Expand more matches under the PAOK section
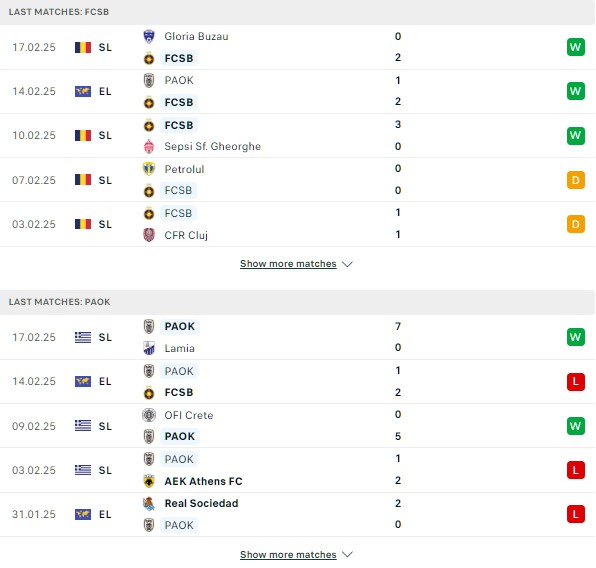Image resolution: width=596 pixels, height=568 pixels. coord(288,555)
